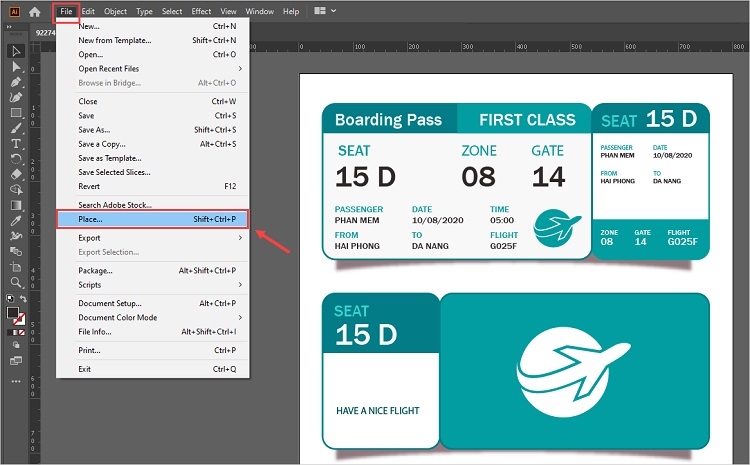Select the Type tool
Screen dimensions: 750x465
16,144
